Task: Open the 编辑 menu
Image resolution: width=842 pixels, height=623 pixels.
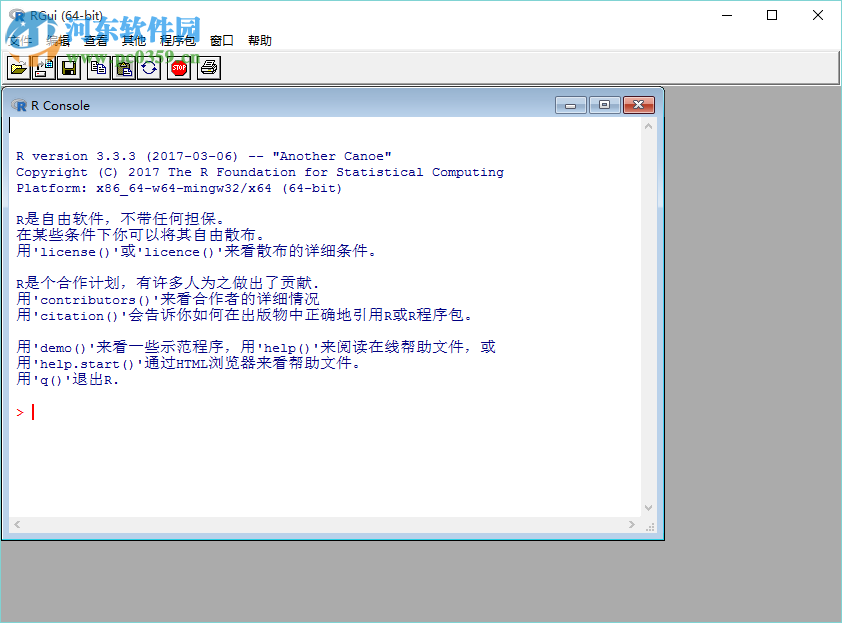Action: pyautogui.click(x=58, y=40)
